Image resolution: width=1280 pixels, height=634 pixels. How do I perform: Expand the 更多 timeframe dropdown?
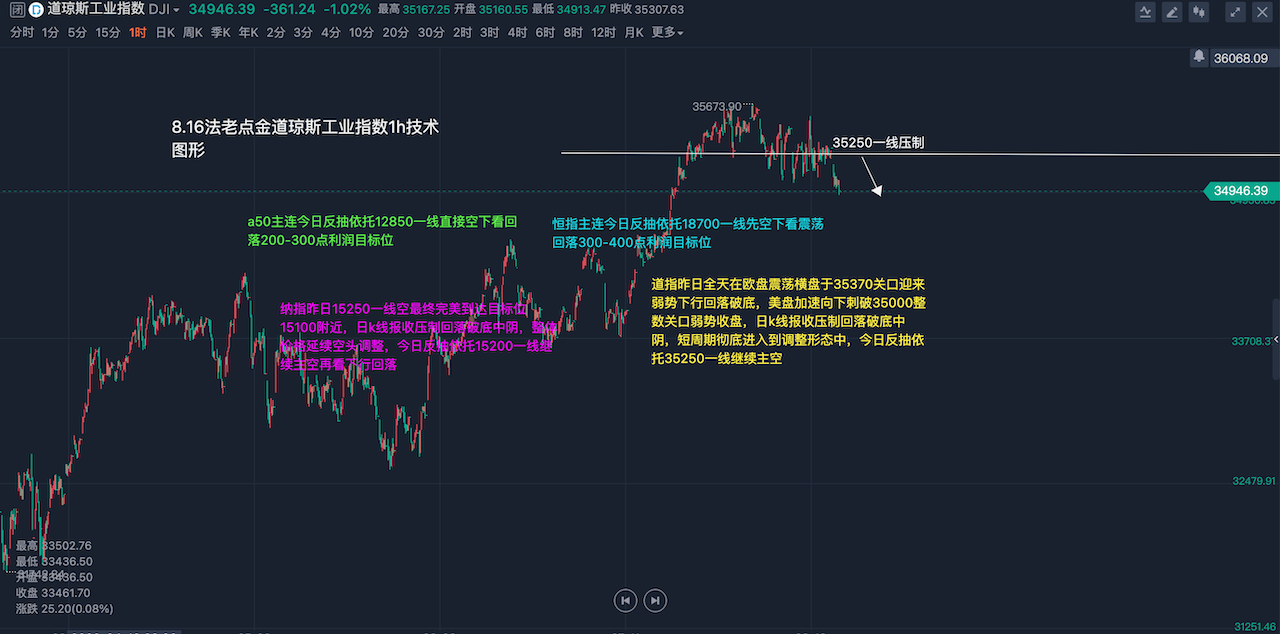click(x=667, y=32)
